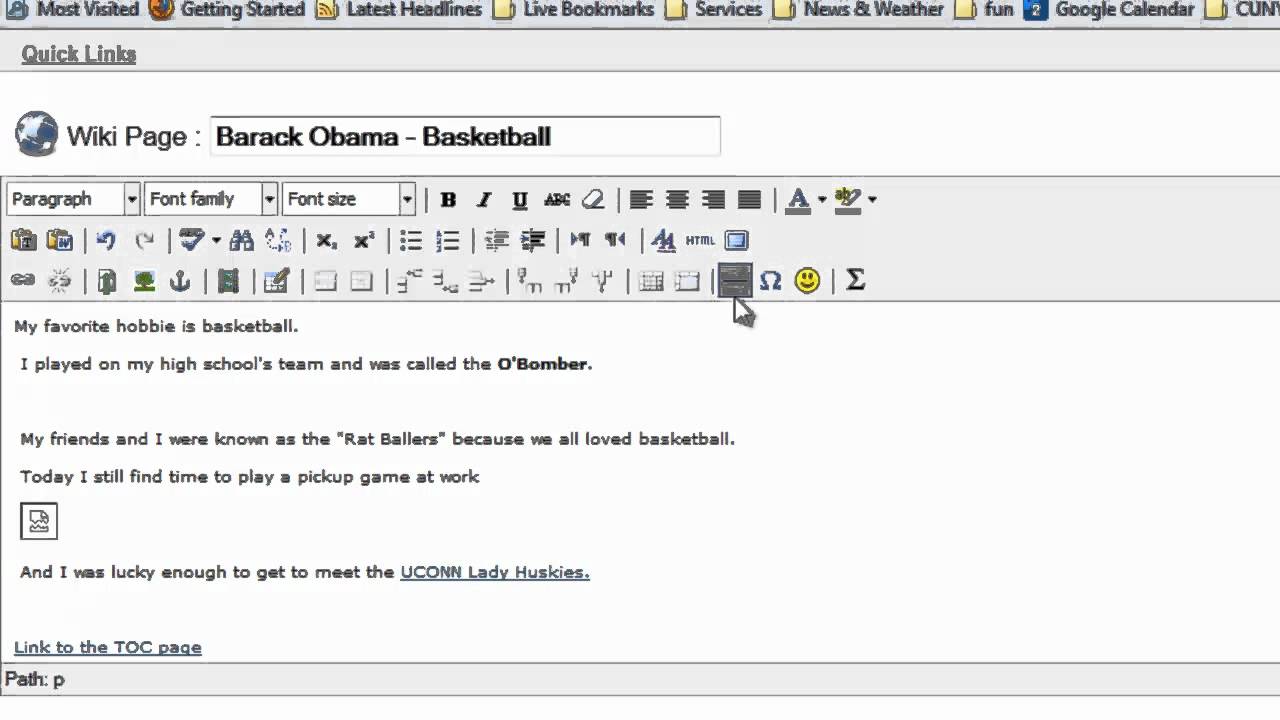Click the unlink broken chain icon
Image resolution: width=1280 pixels, height=720 pixels.
60,281
